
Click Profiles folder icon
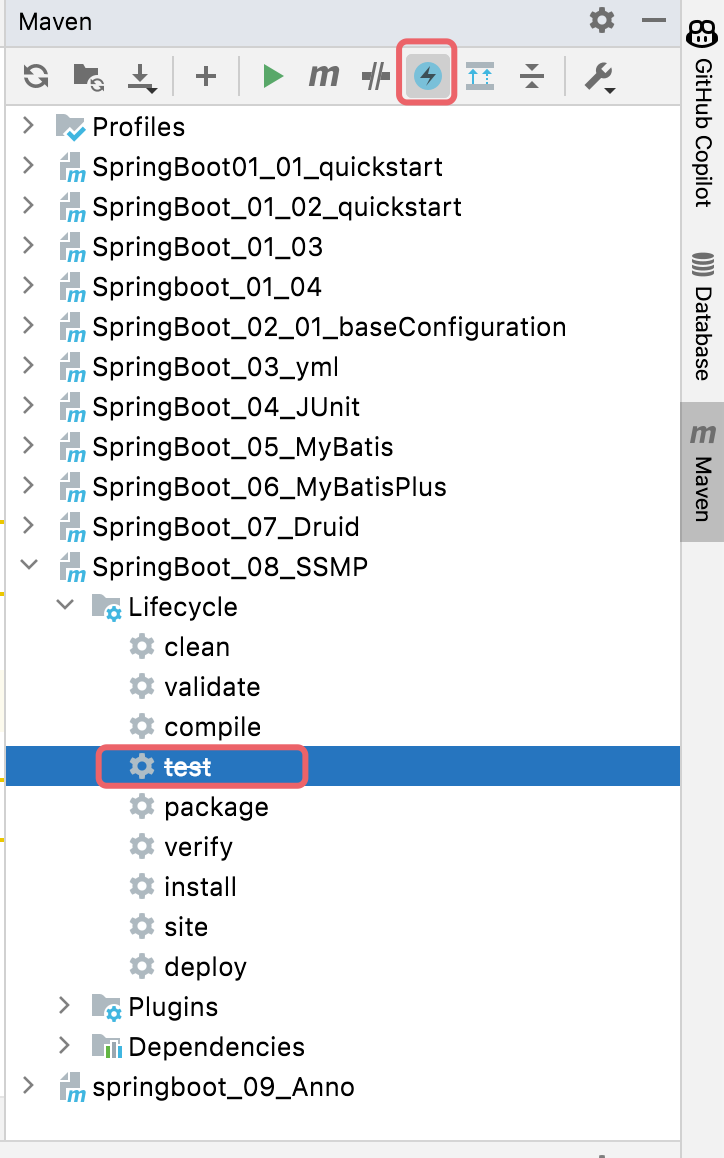tap(71, 128)
